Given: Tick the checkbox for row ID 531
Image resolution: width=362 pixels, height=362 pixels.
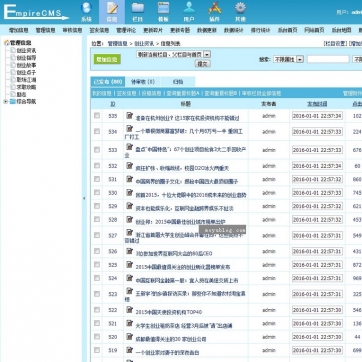Looking at the screenshot, I should click(x=97, y=179).
